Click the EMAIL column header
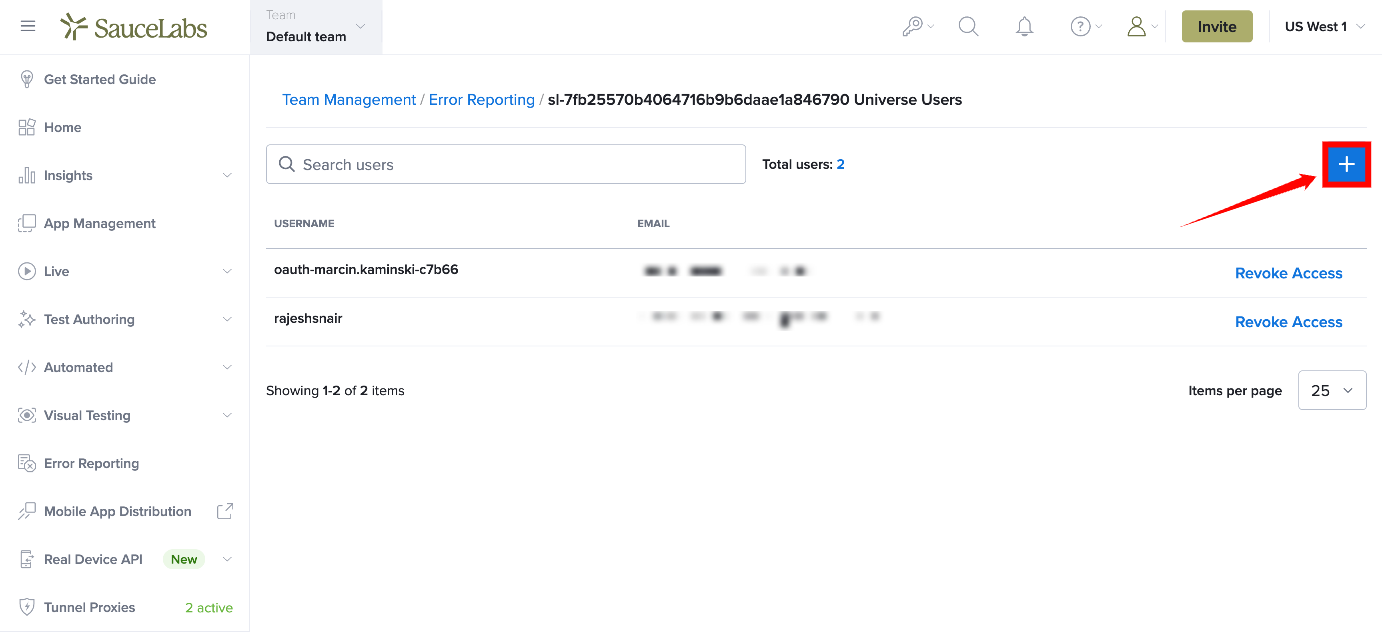 click(x=653, y=224)
